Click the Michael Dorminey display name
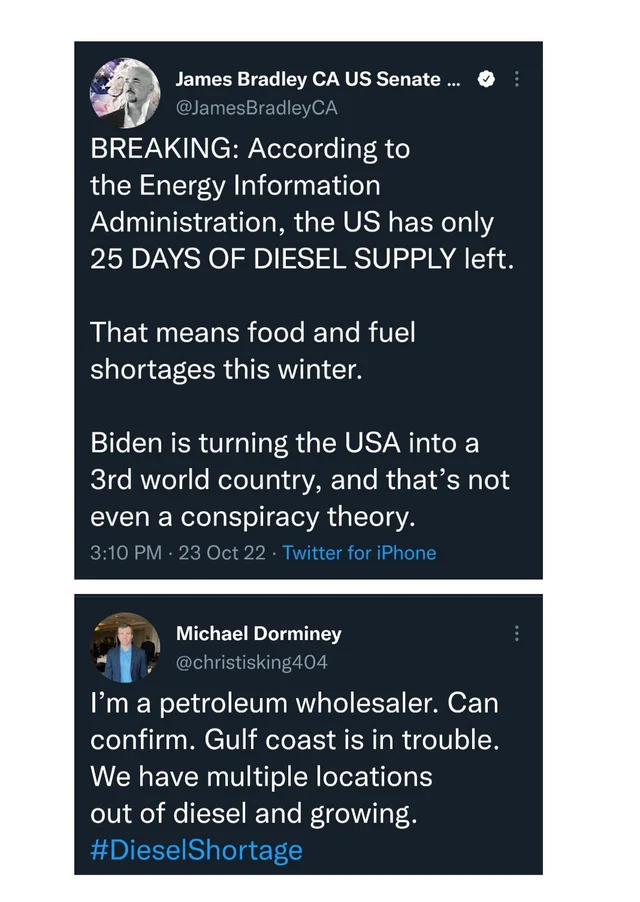This screenshot has height=902, width=640. pyautogui.click(x=259, y=633)
